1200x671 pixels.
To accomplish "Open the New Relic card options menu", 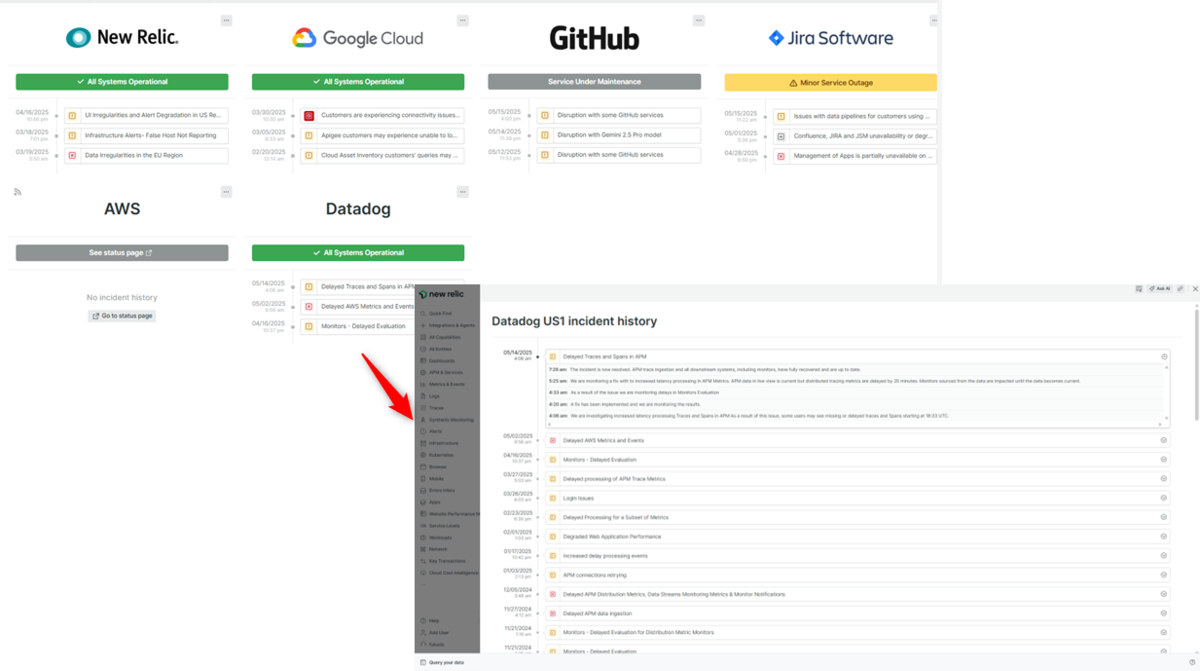I will [x=226, y=20].
